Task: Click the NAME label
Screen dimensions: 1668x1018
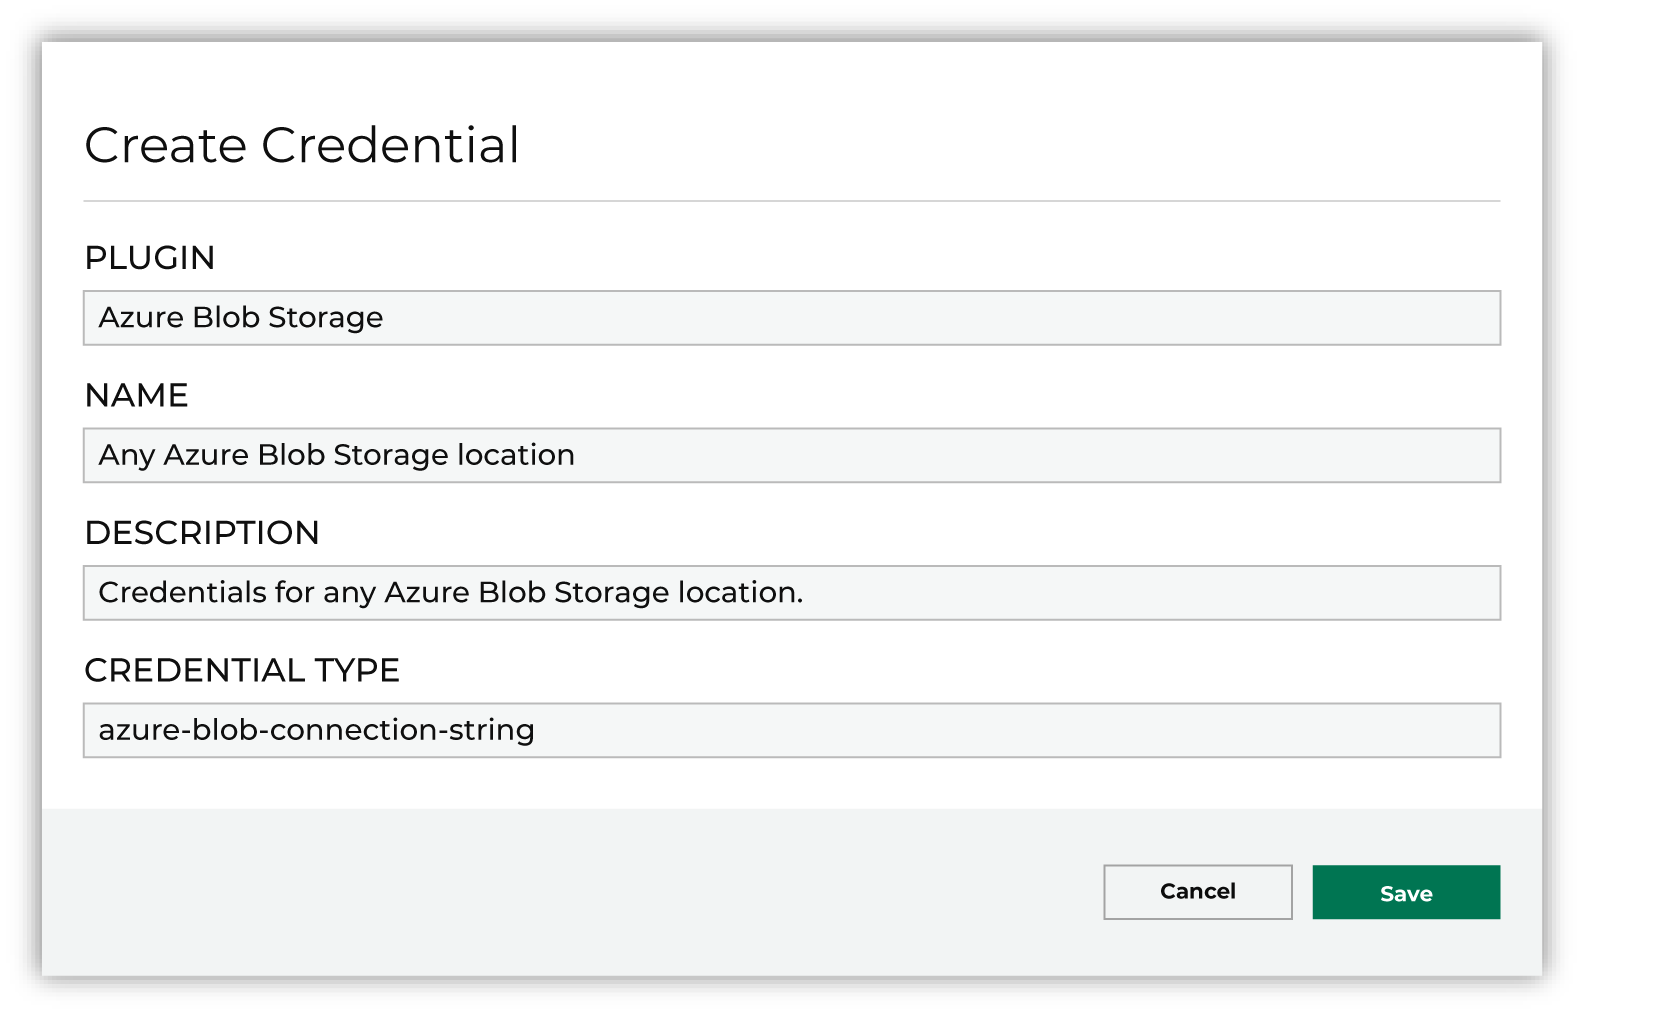Action: (137, 395)
